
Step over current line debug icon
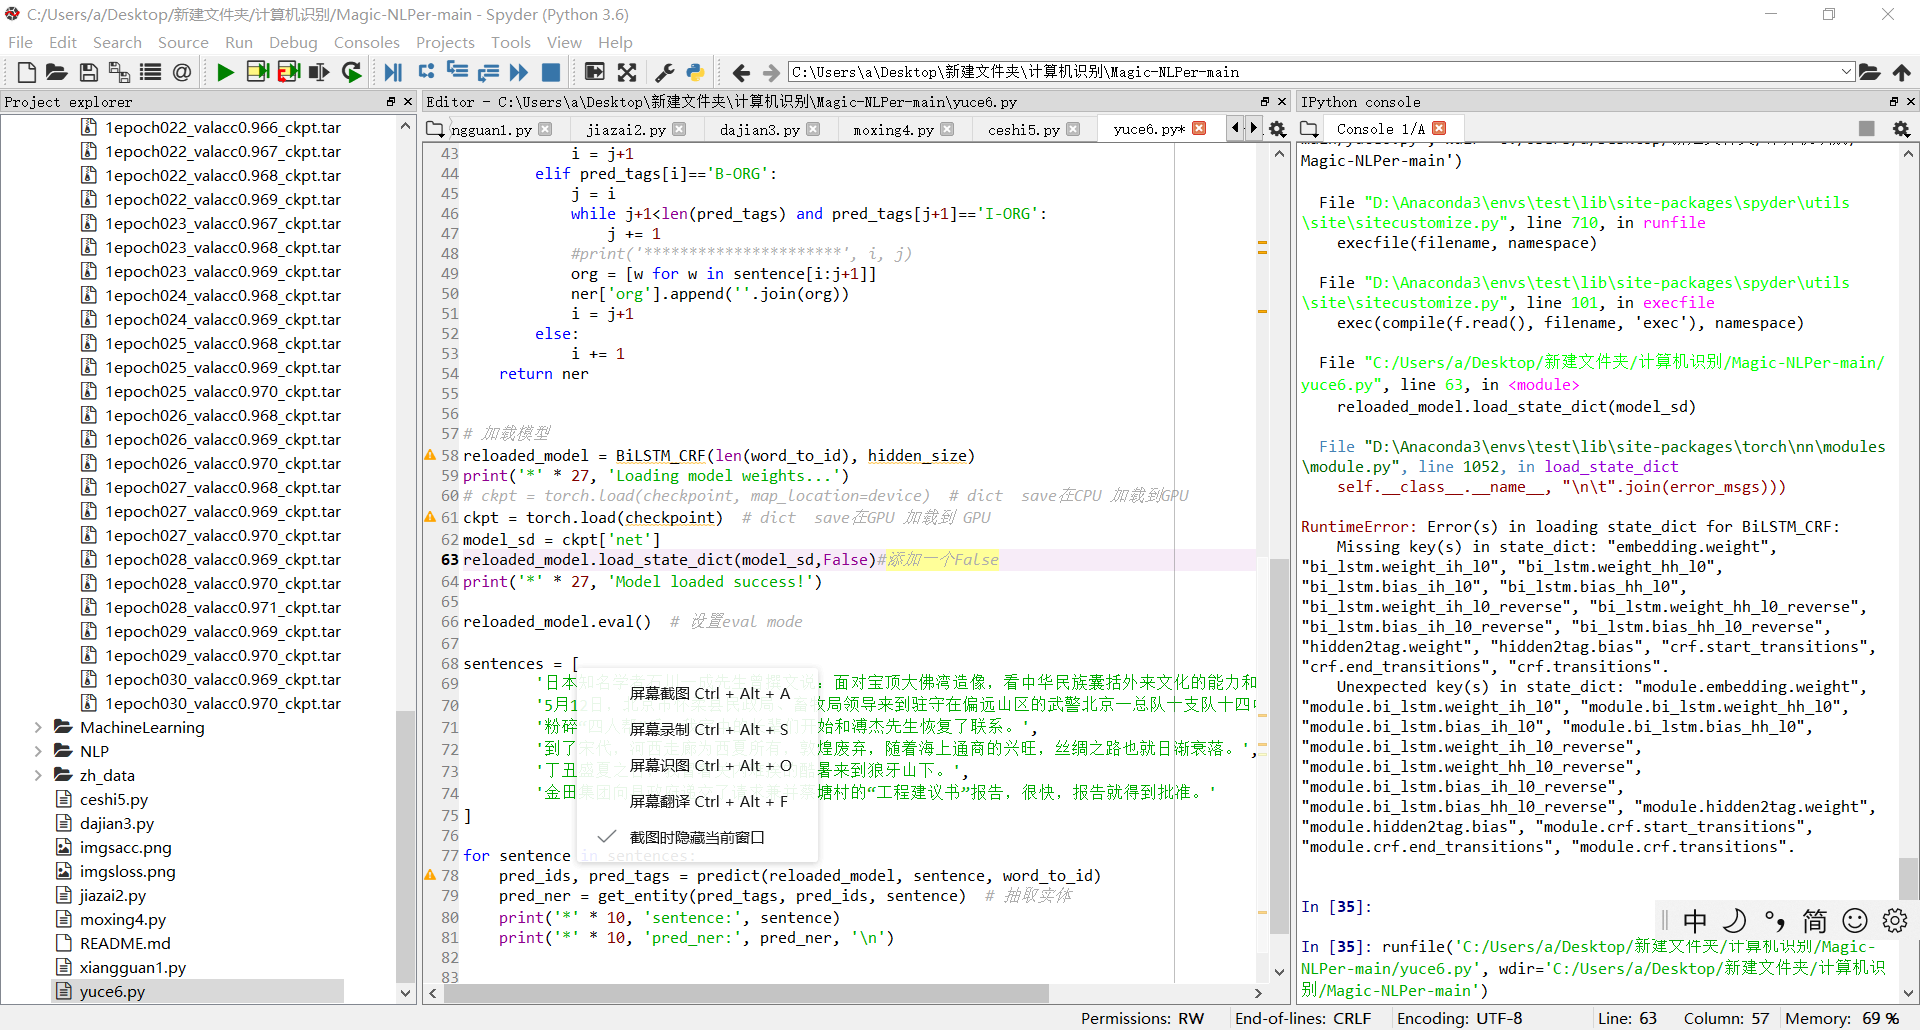coord(427,72)
